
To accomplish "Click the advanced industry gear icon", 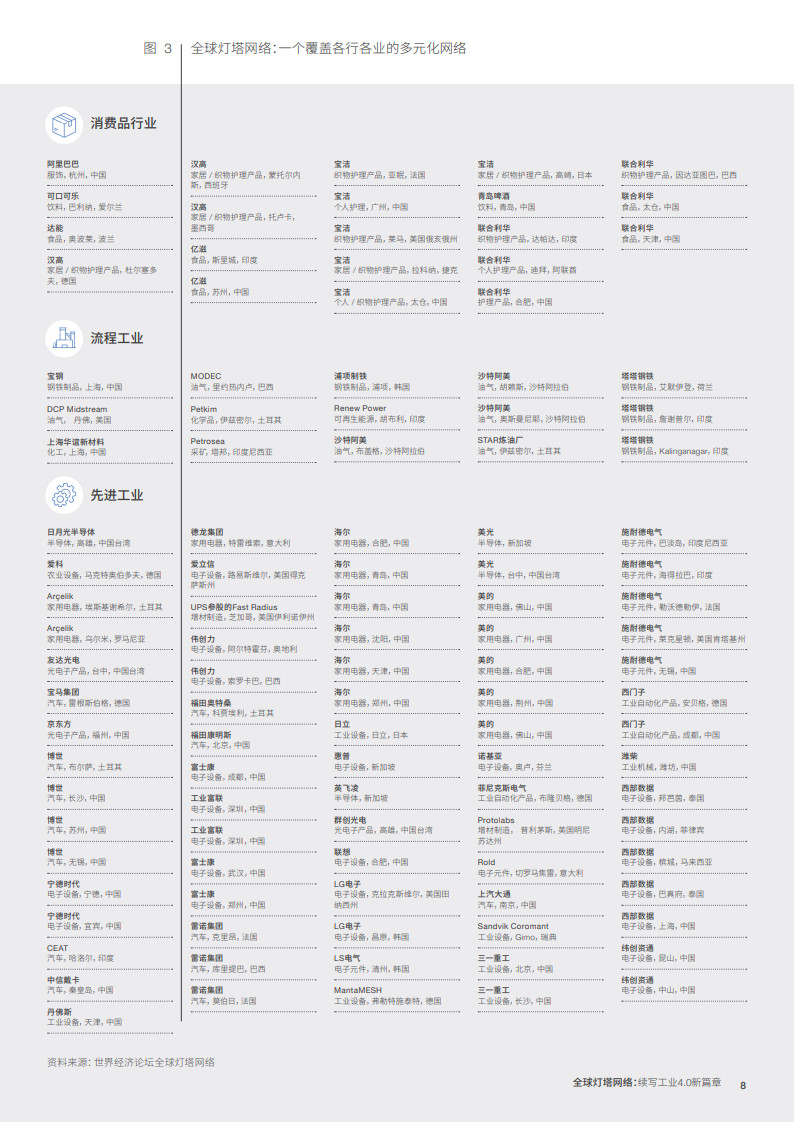I will click(x=64, y=495).
